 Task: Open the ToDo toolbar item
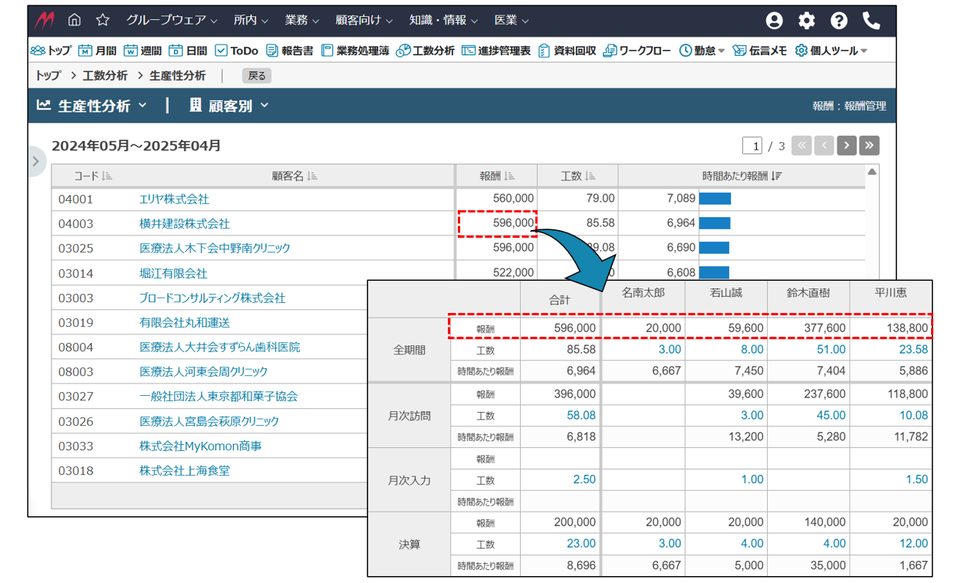point(236,50)
